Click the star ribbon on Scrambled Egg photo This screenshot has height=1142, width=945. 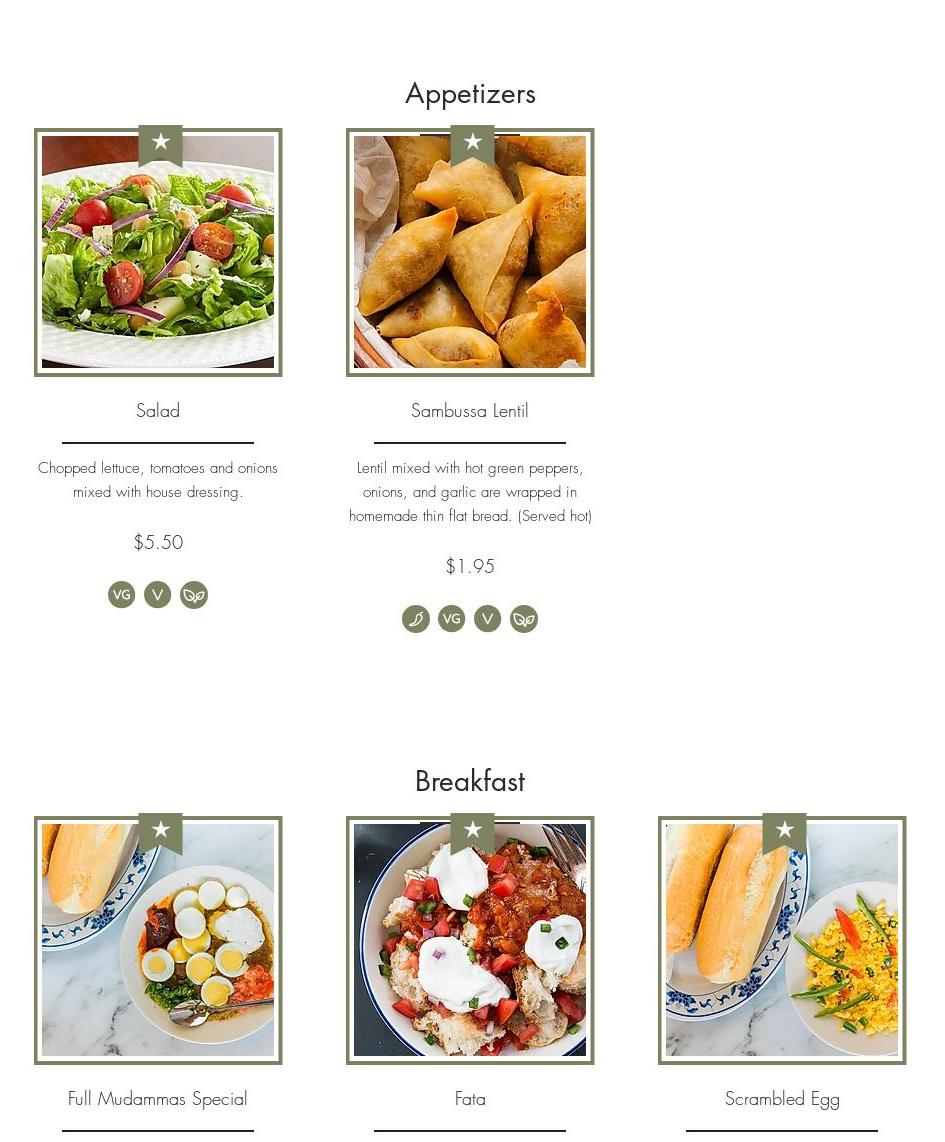784,833
